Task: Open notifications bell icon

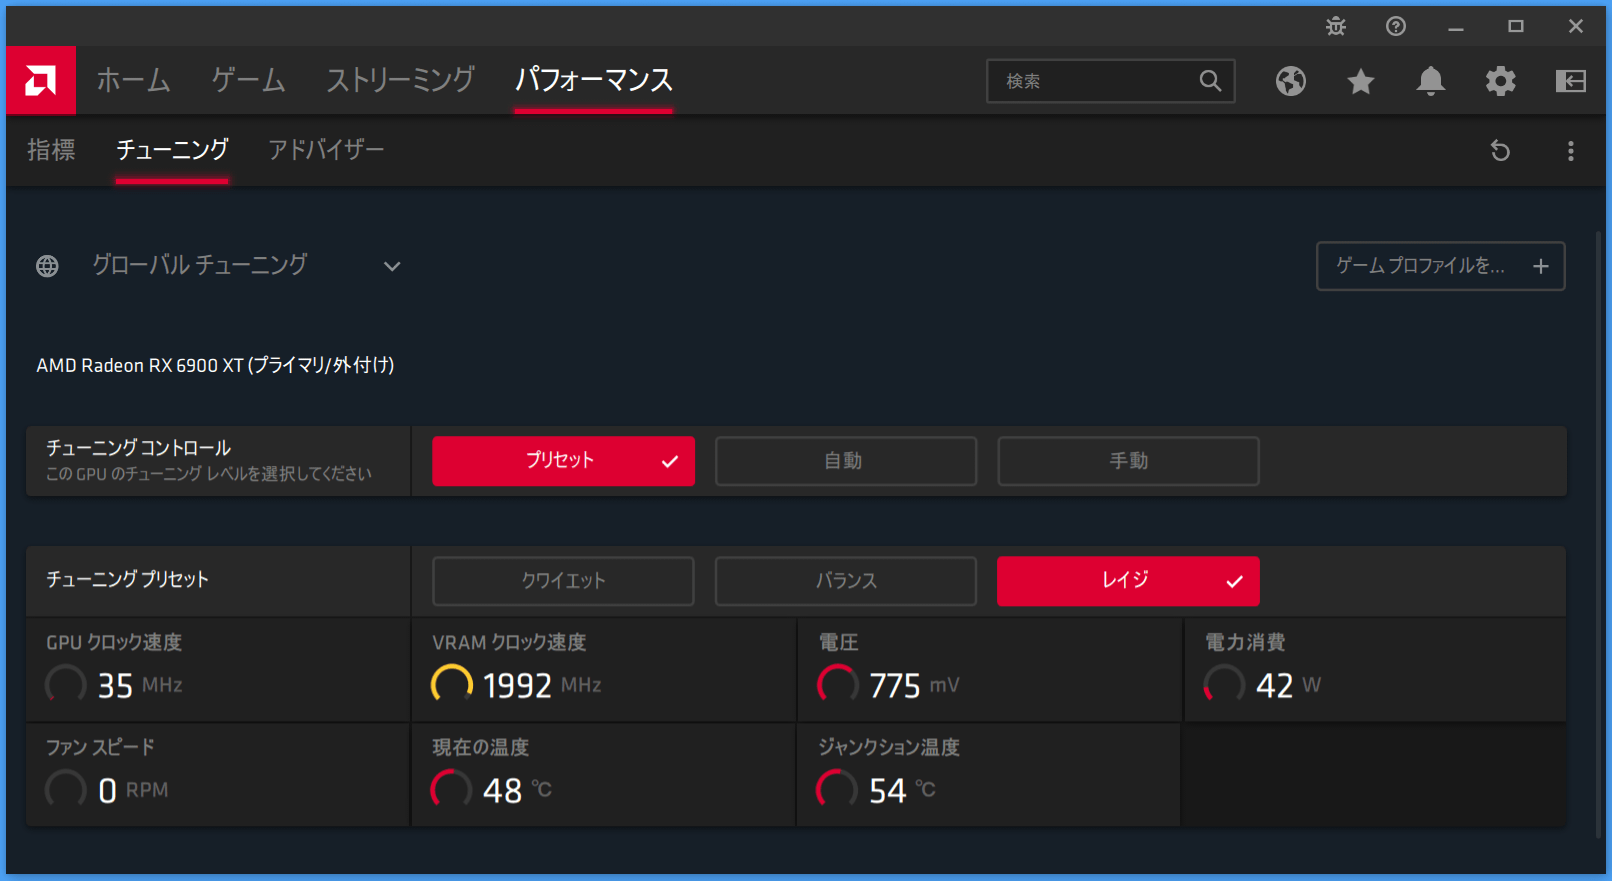Action: click(x=1431, y=81)
